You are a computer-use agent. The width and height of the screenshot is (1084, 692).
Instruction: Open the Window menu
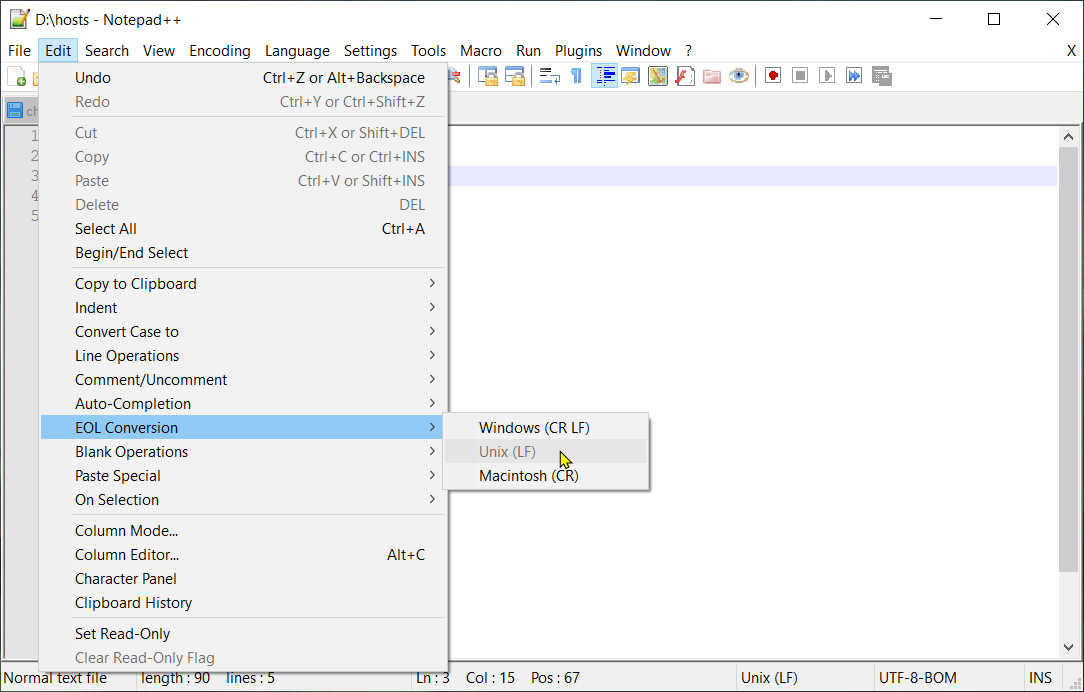644,50
